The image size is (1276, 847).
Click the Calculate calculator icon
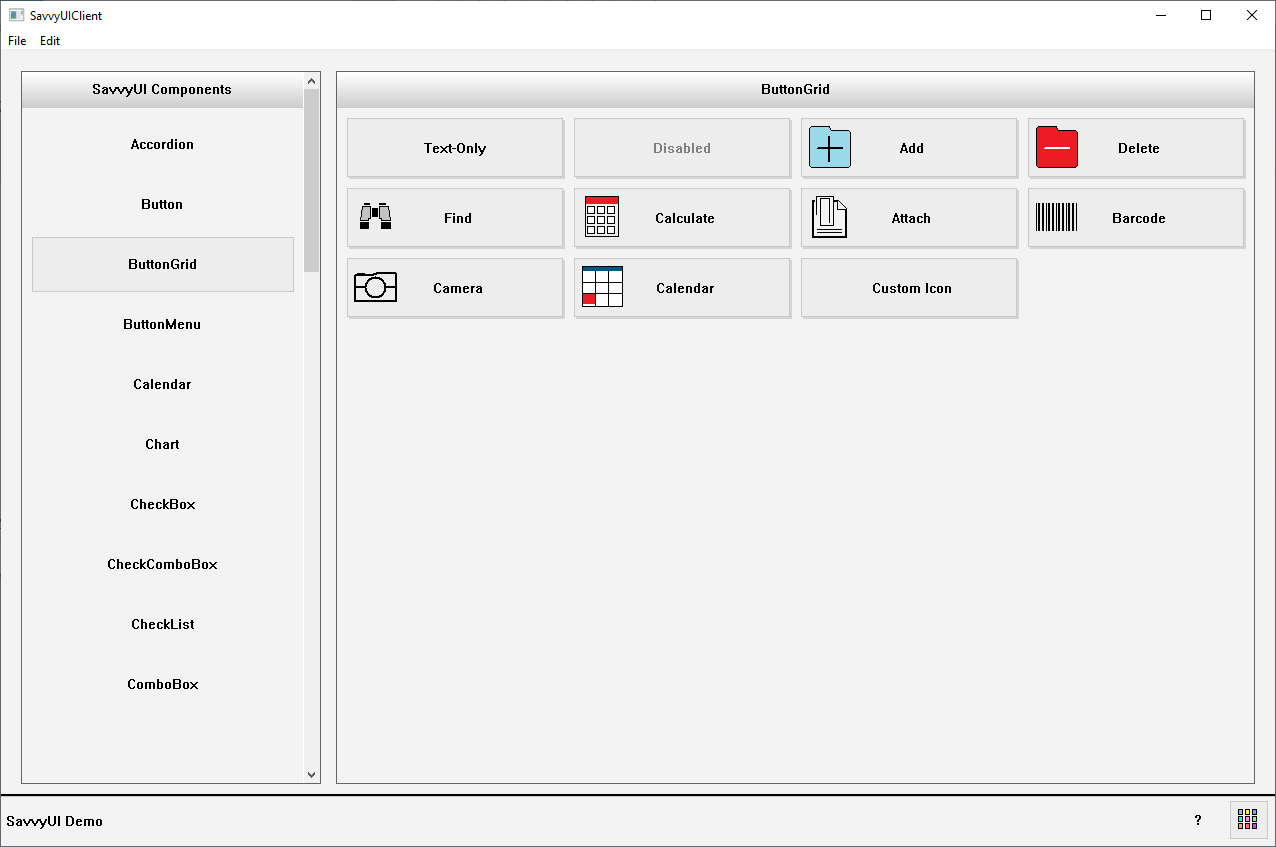pyautogui.click(x=601, y=217)
